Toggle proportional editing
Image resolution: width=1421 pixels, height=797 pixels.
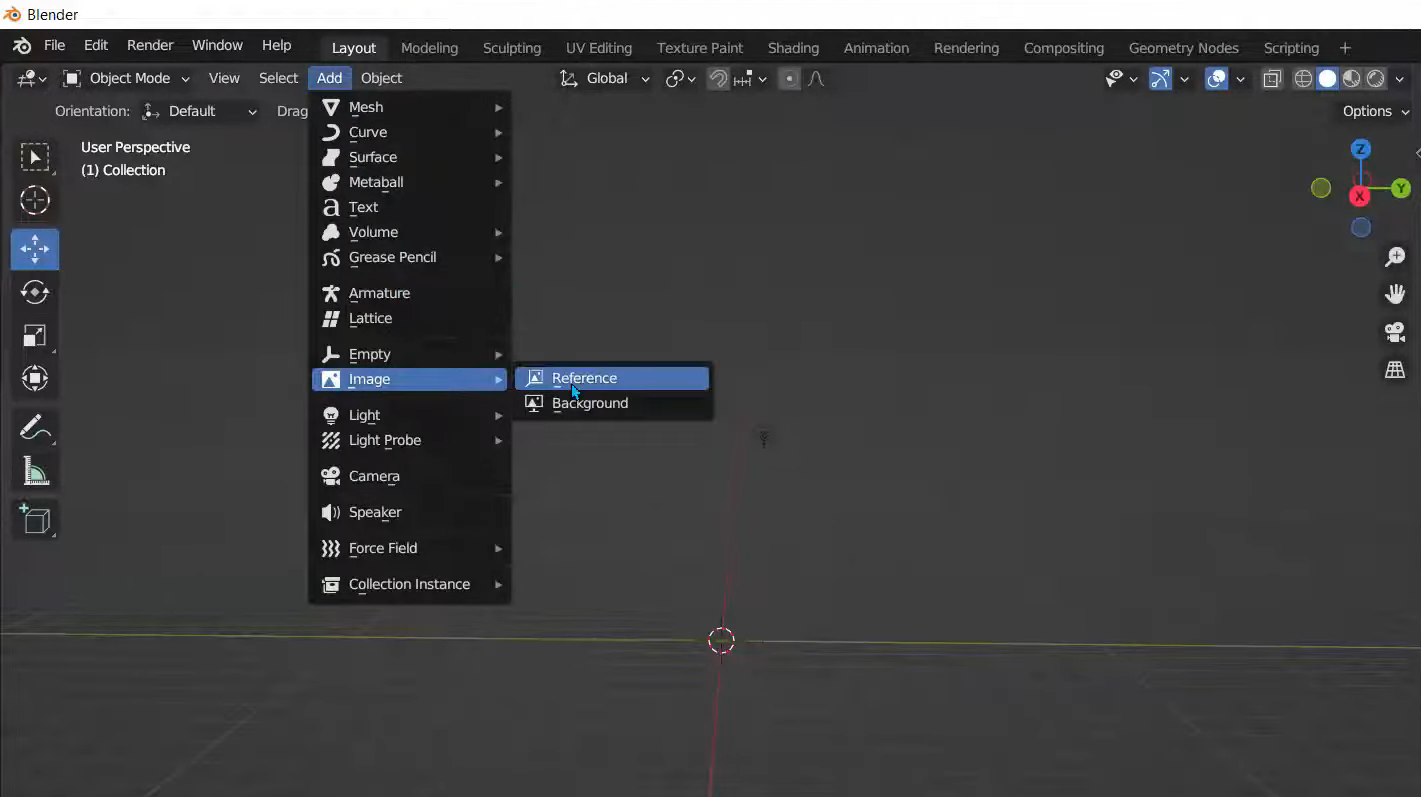click(x=789, y=79)
